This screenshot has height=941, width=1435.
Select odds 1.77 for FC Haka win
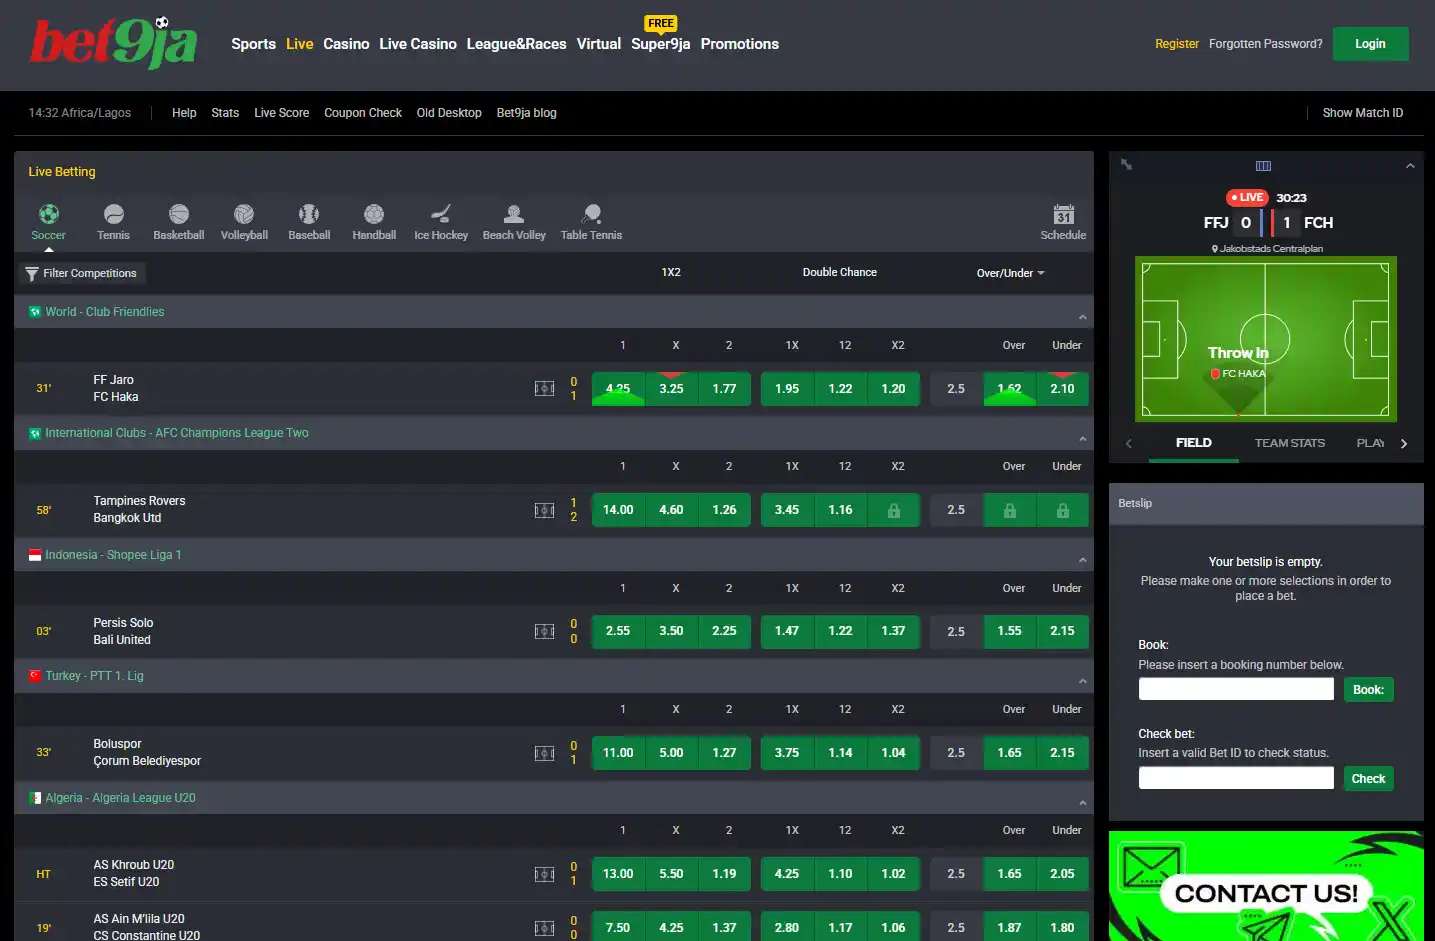point(724,389)
